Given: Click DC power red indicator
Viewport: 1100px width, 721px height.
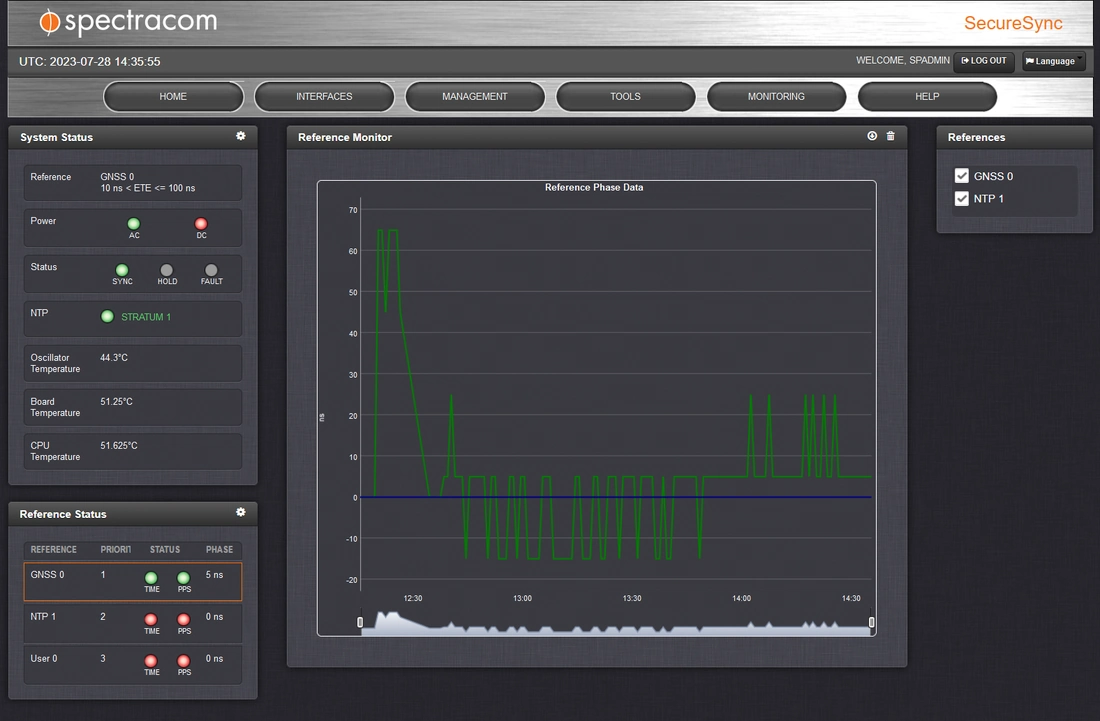Looking at the screenshot, I should [x=201, y=224].
